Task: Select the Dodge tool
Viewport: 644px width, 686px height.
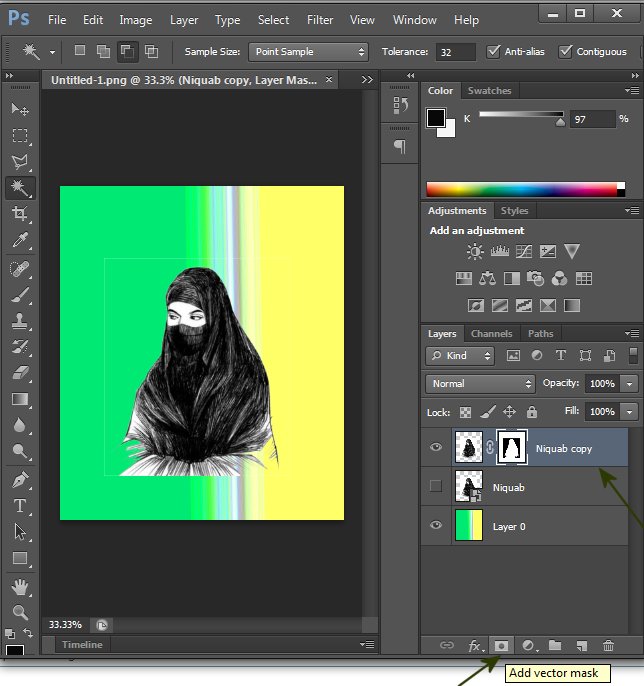Action: point(20,451)
